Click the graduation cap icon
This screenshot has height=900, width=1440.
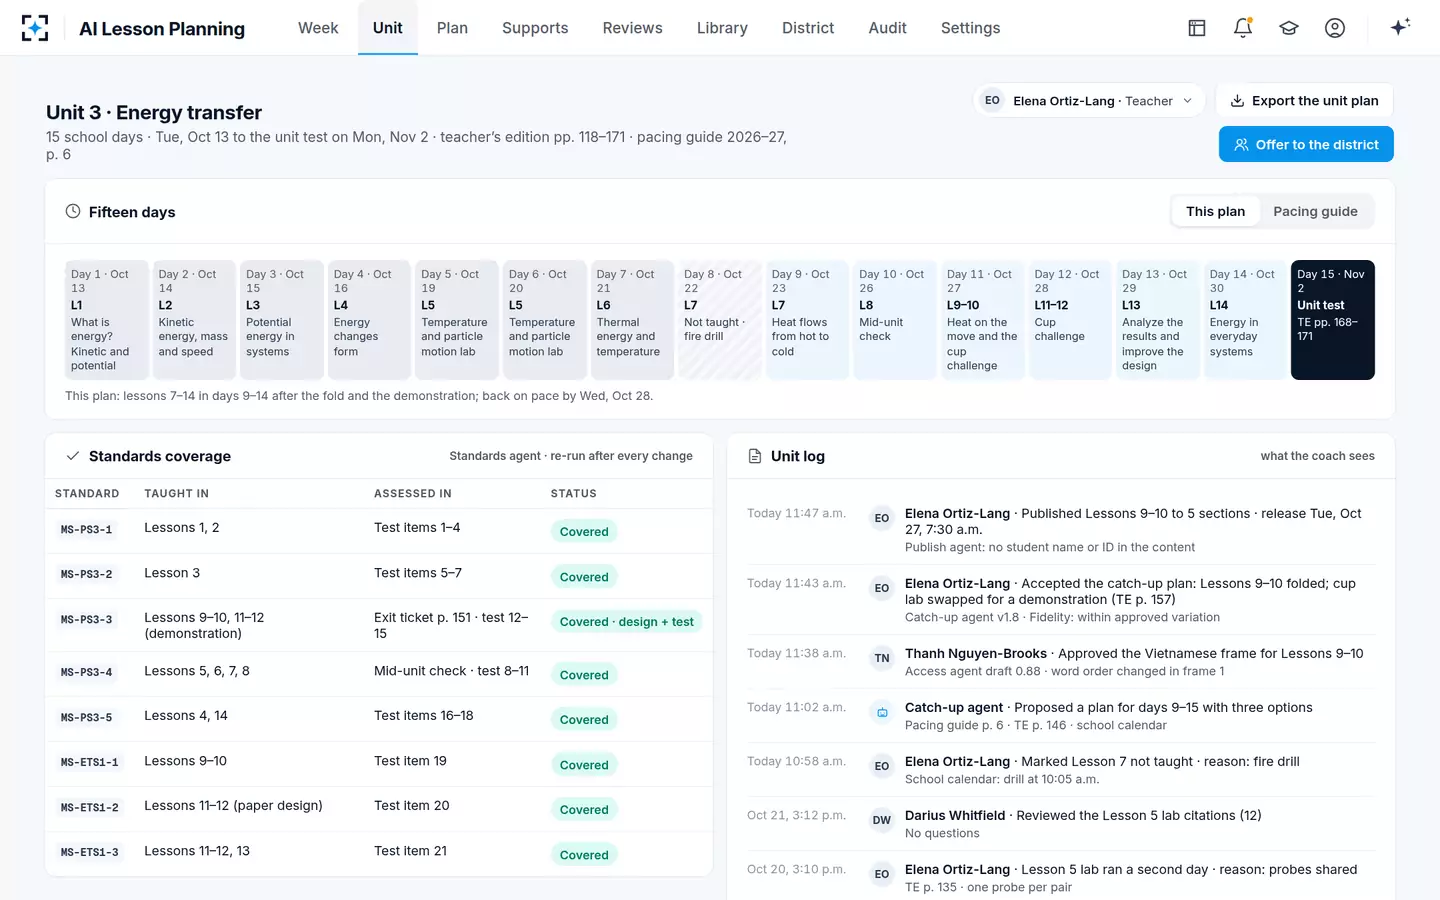click(1289, 28)
